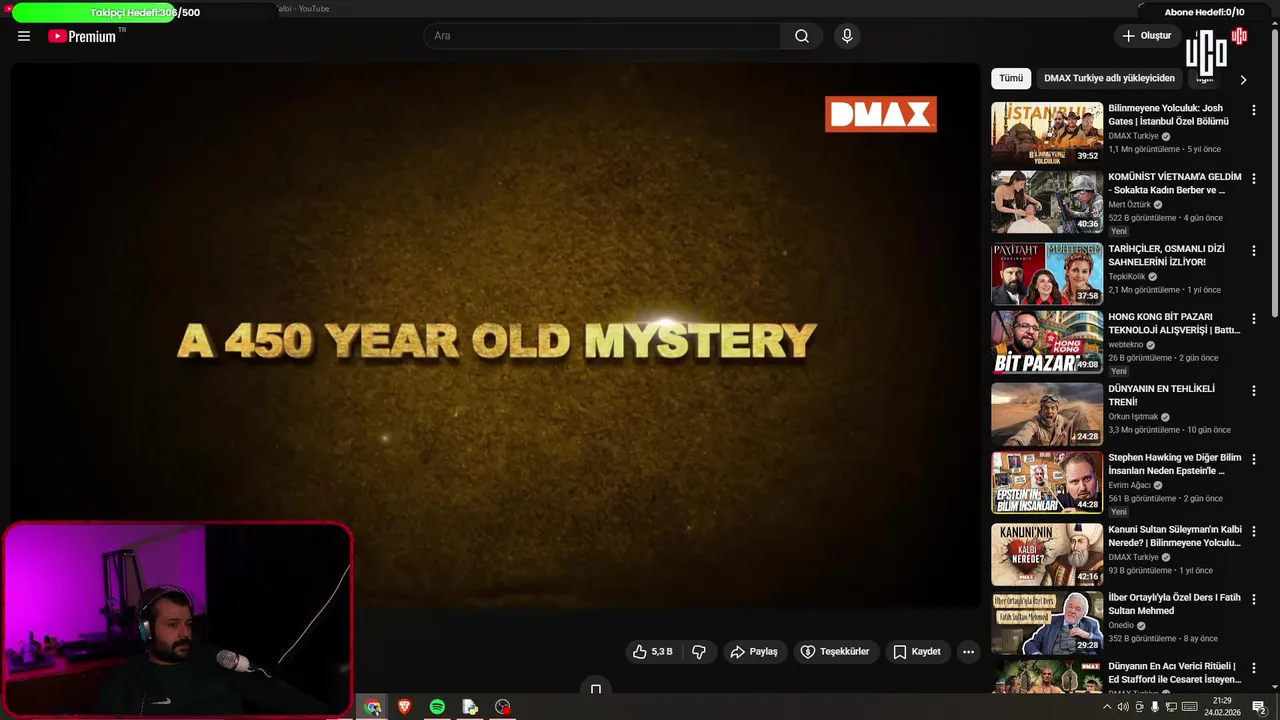1280x720 pixels.
Task: Open Komünist Vietnam'a Geldim video thumbnail
Action: 1047,201
